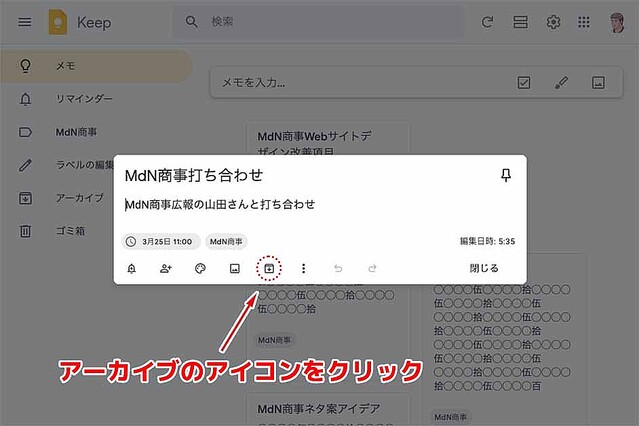This screenshot has width=639, height=426.
Task: Click the trash can icon in sidebar
Action: tap(25, 231)
